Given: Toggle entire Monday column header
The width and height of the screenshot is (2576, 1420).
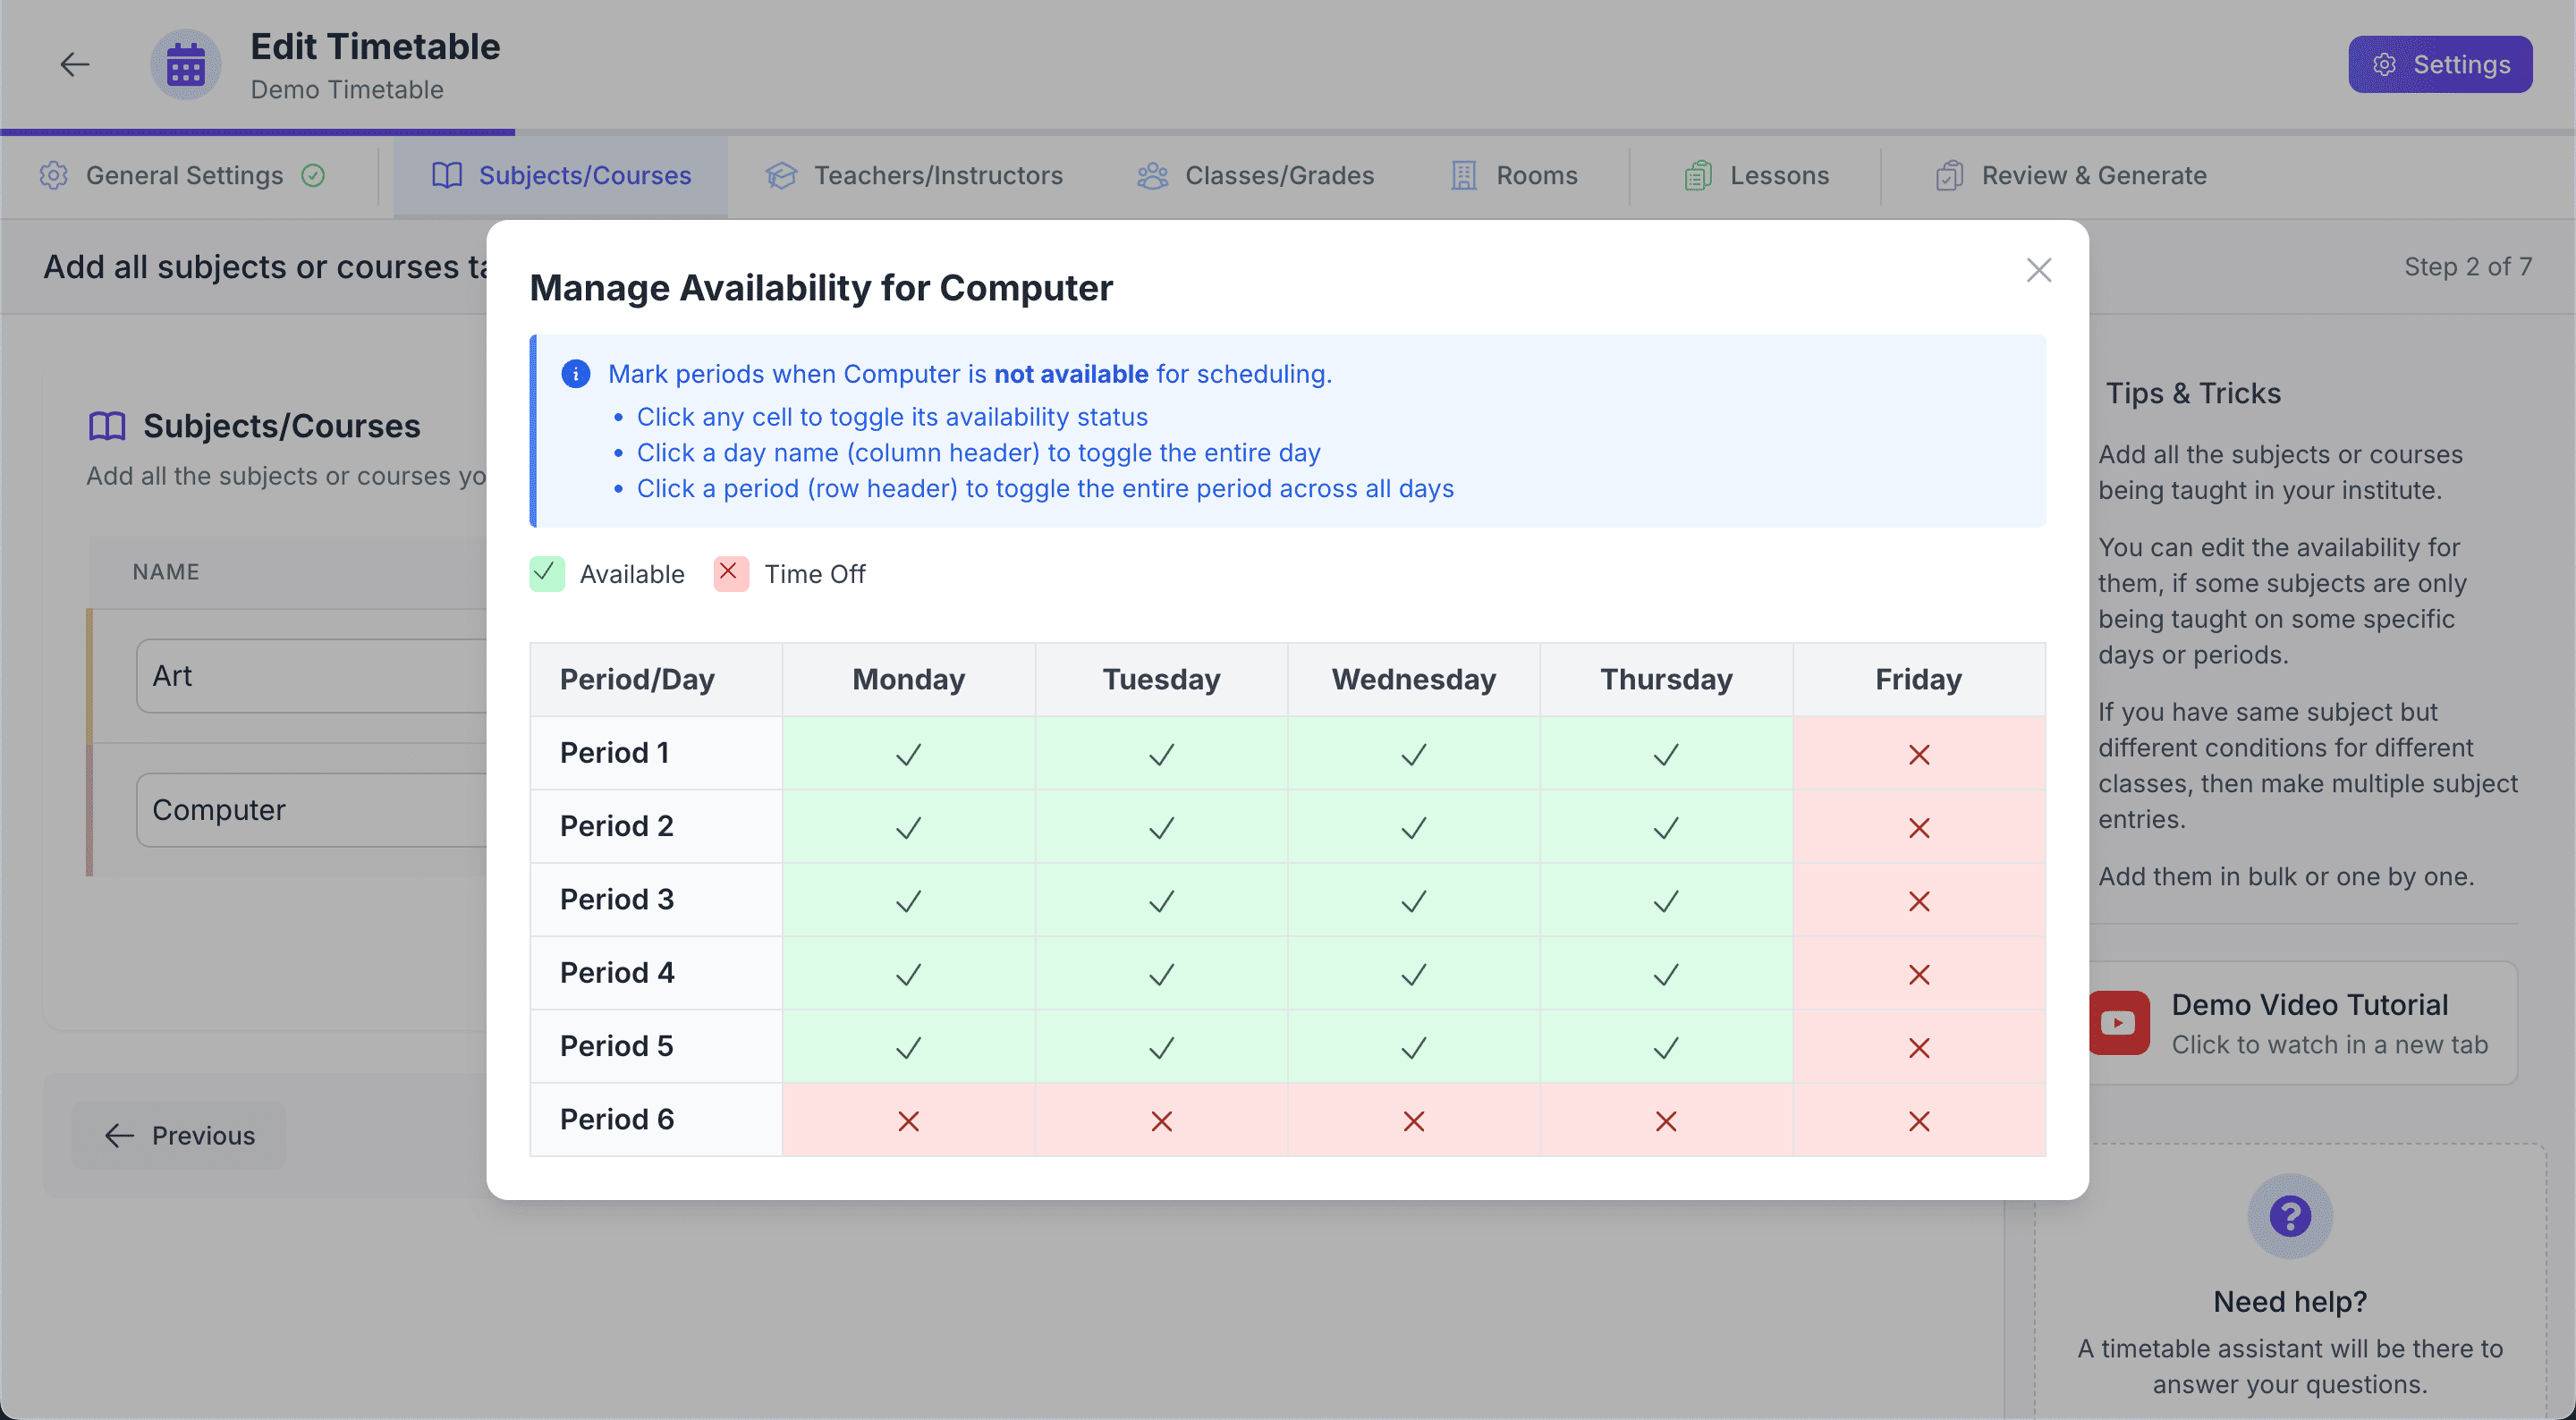Looking at the screenshot, I should 908,679.
